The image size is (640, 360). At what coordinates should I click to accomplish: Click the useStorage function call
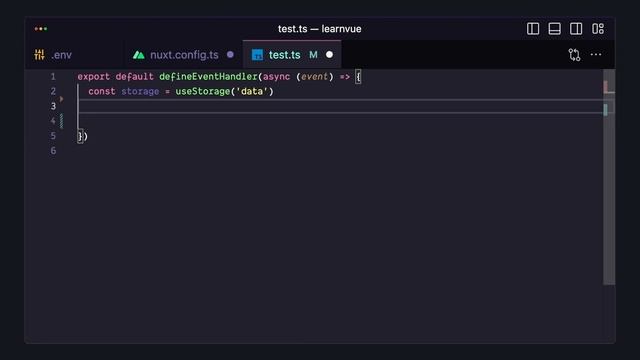click(x=203, y=91)
